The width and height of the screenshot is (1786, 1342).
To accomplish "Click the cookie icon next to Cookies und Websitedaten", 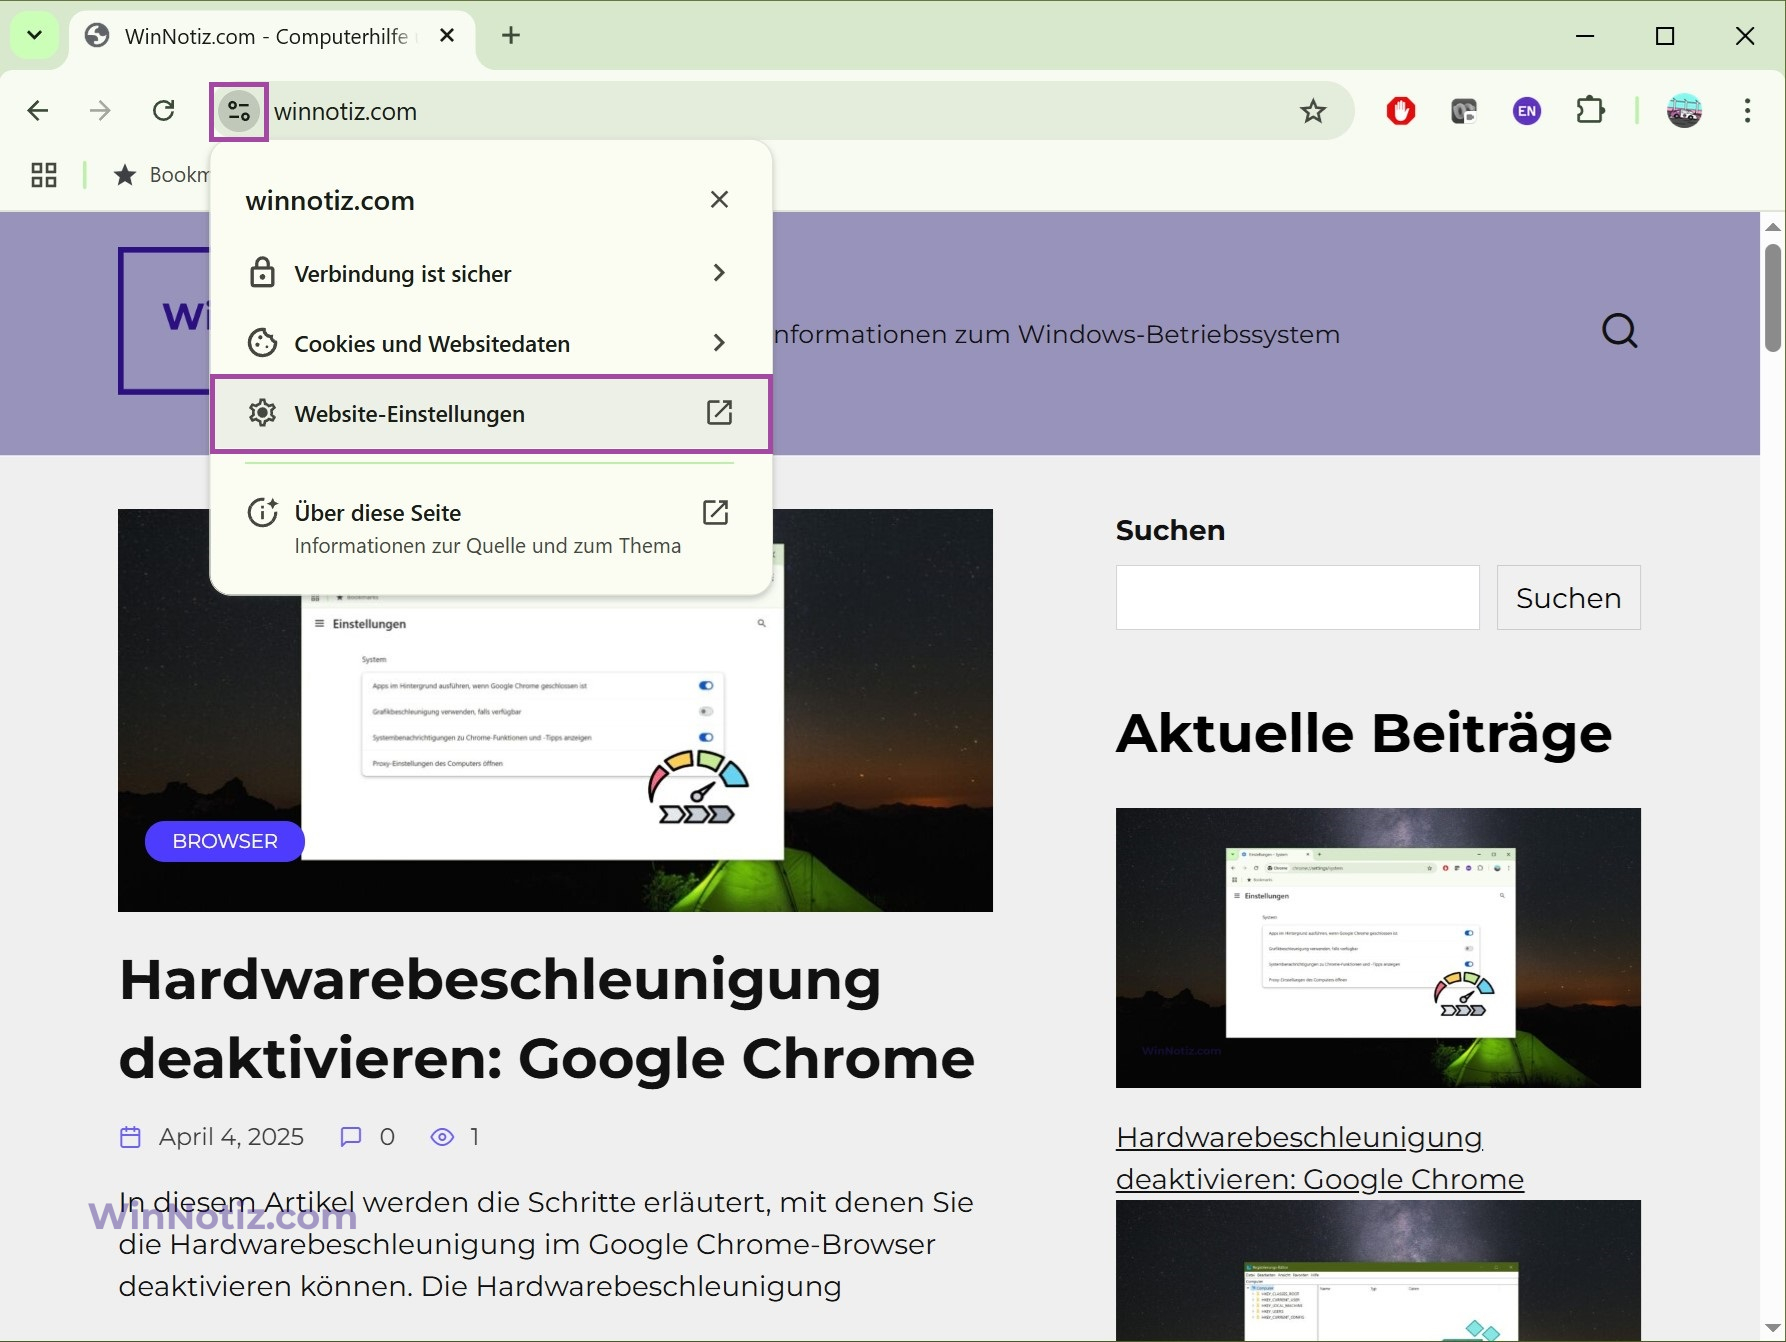I will coord(262,343).
